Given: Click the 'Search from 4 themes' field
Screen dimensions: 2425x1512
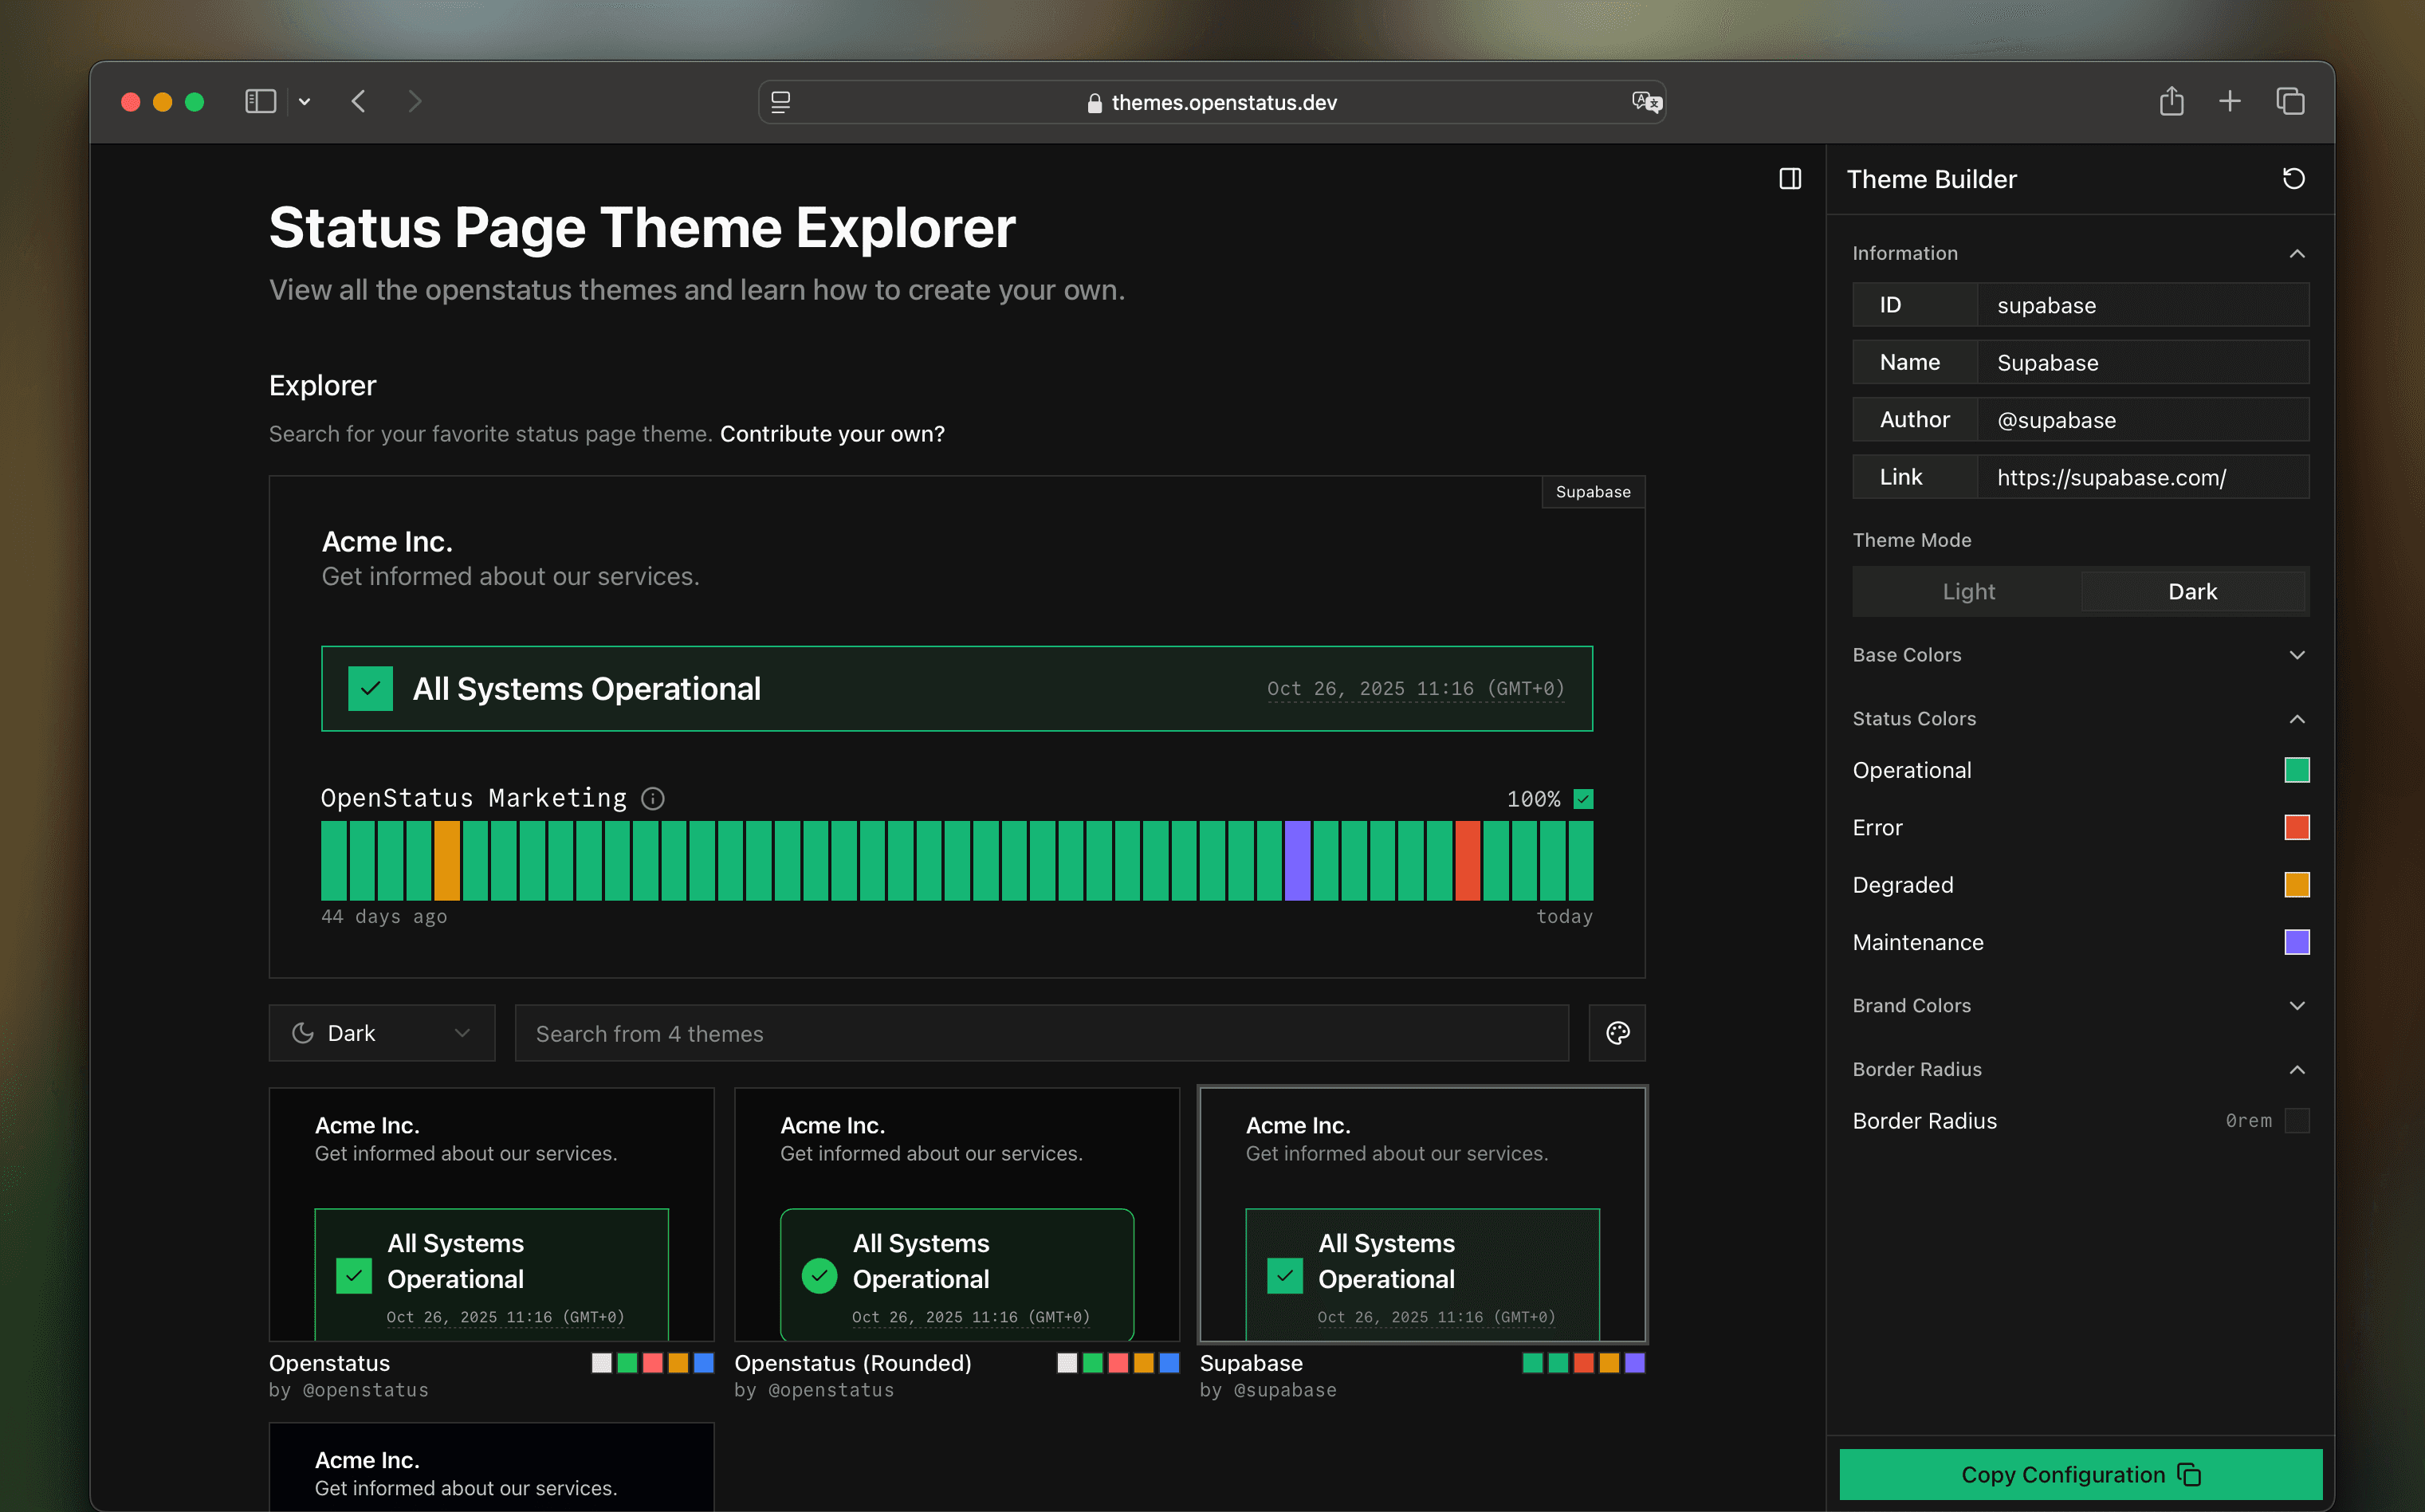Looking at the screenshot, I should (x=1041, y=1033).
